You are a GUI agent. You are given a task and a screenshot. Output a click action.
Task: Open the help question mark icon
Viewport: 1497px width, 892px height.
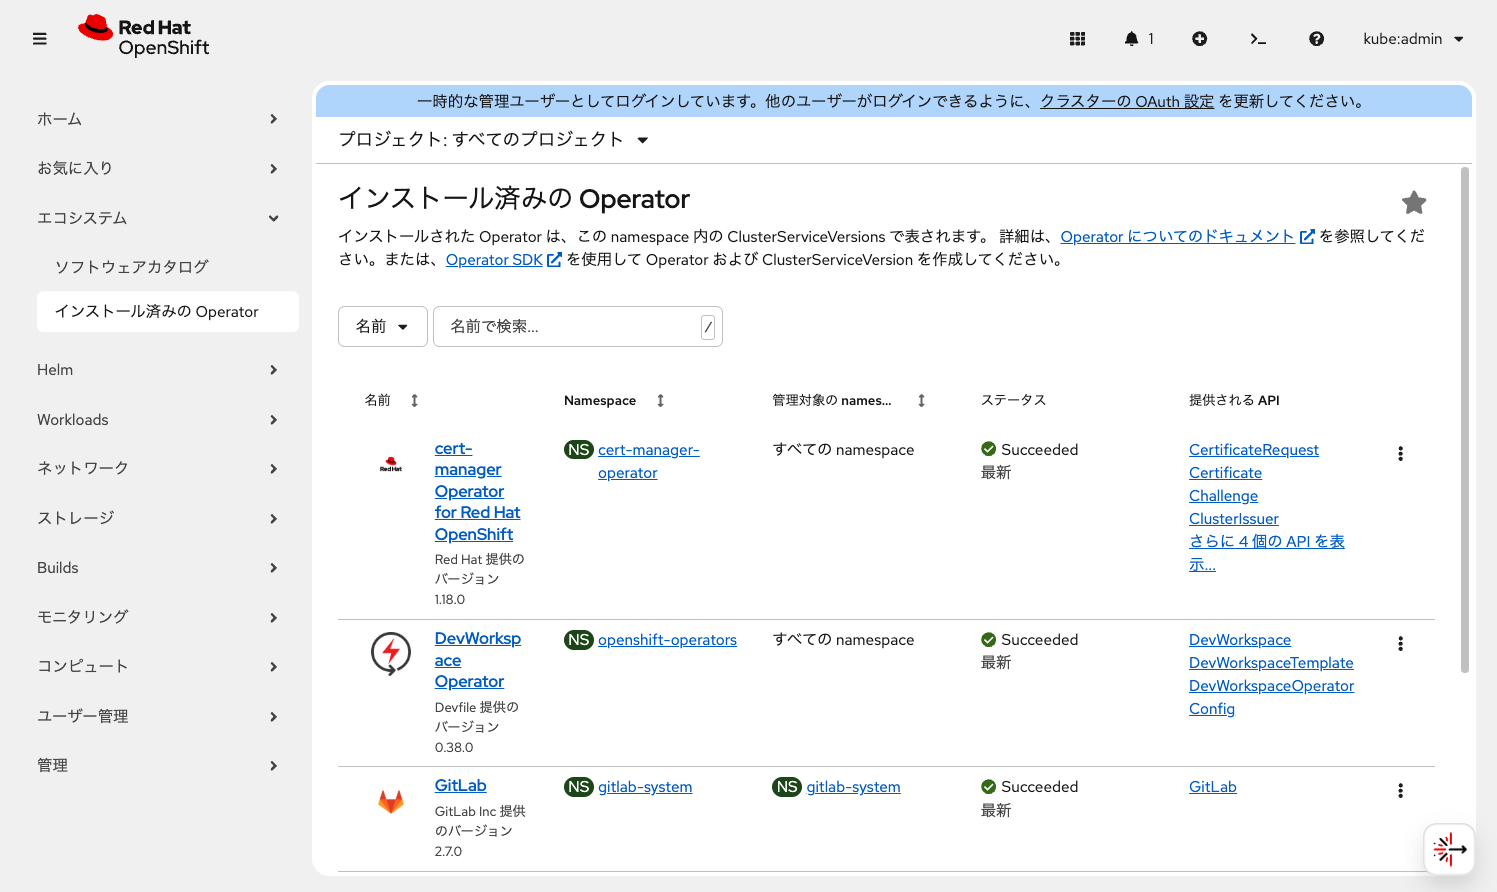point(1316,38)
